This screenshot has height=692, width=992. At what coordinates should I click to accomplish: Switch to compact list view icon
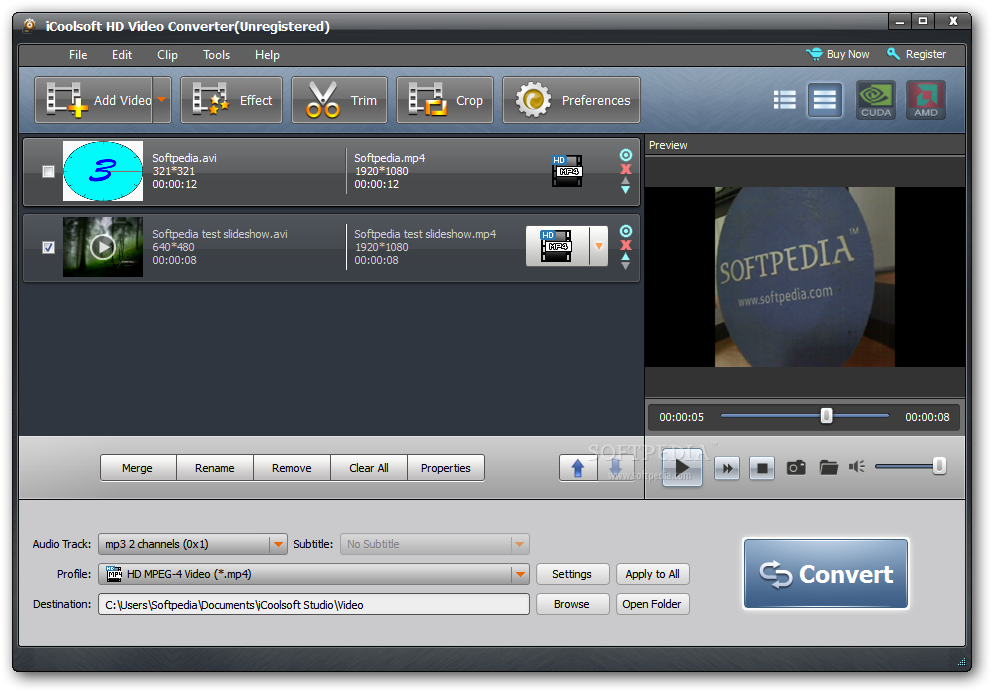(x=784, y=100)
